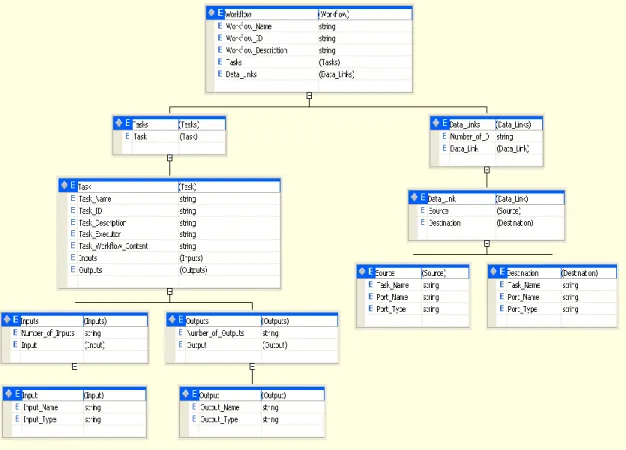Click the E icon beside Output_Type
626x450 pixels.
pos(194,419)
